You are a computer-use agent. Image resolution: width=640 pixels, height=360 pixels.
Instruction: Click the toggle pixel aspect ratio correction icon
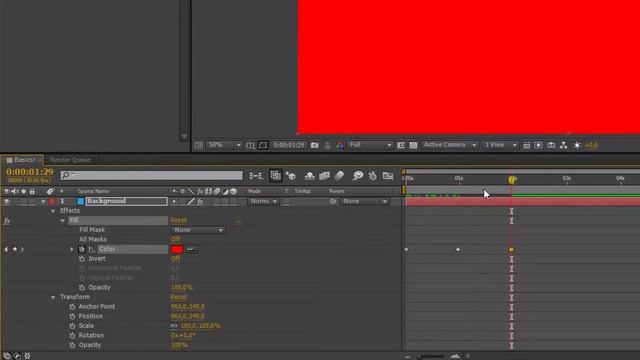click(x=527, y=145)
